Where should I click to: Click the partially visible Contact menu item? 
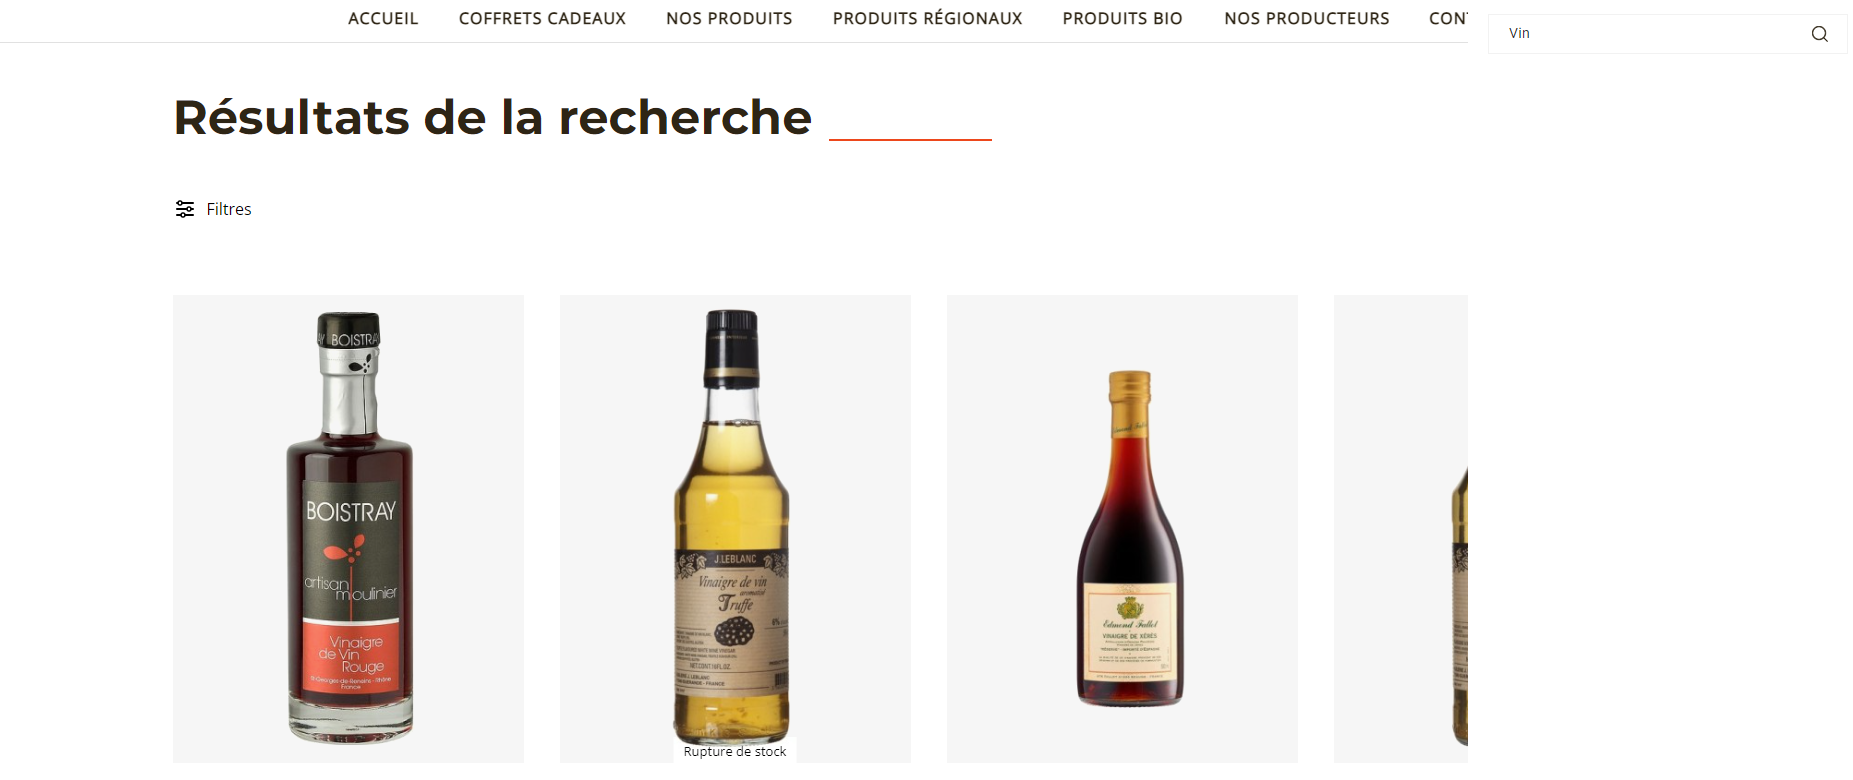pyautogui.click(x=1448, y=18)
